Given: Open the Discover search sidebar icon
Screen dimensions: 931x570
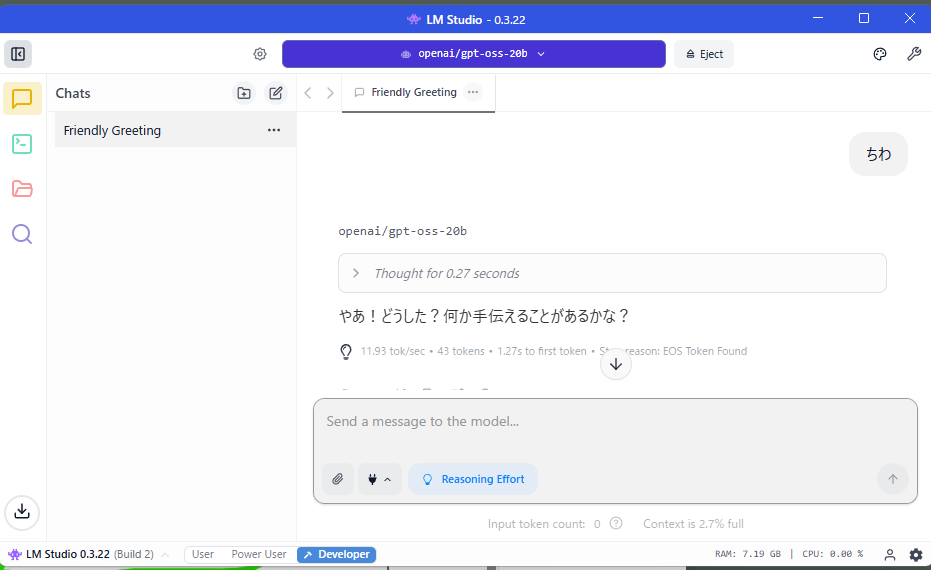Looking at the screenshot, I should (x=22, y=234).
